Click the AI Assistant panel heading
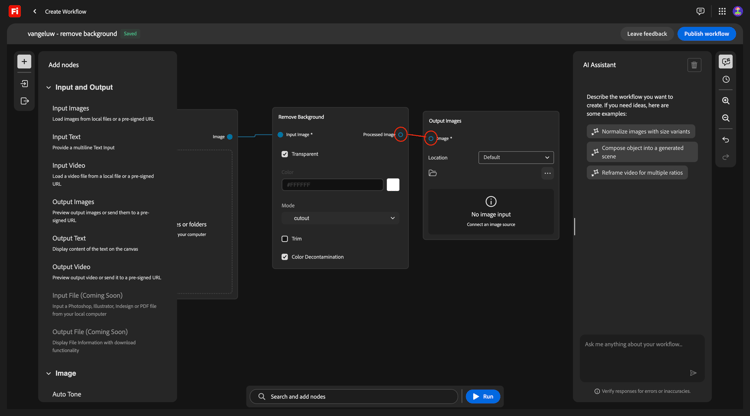 pos(599,65)
